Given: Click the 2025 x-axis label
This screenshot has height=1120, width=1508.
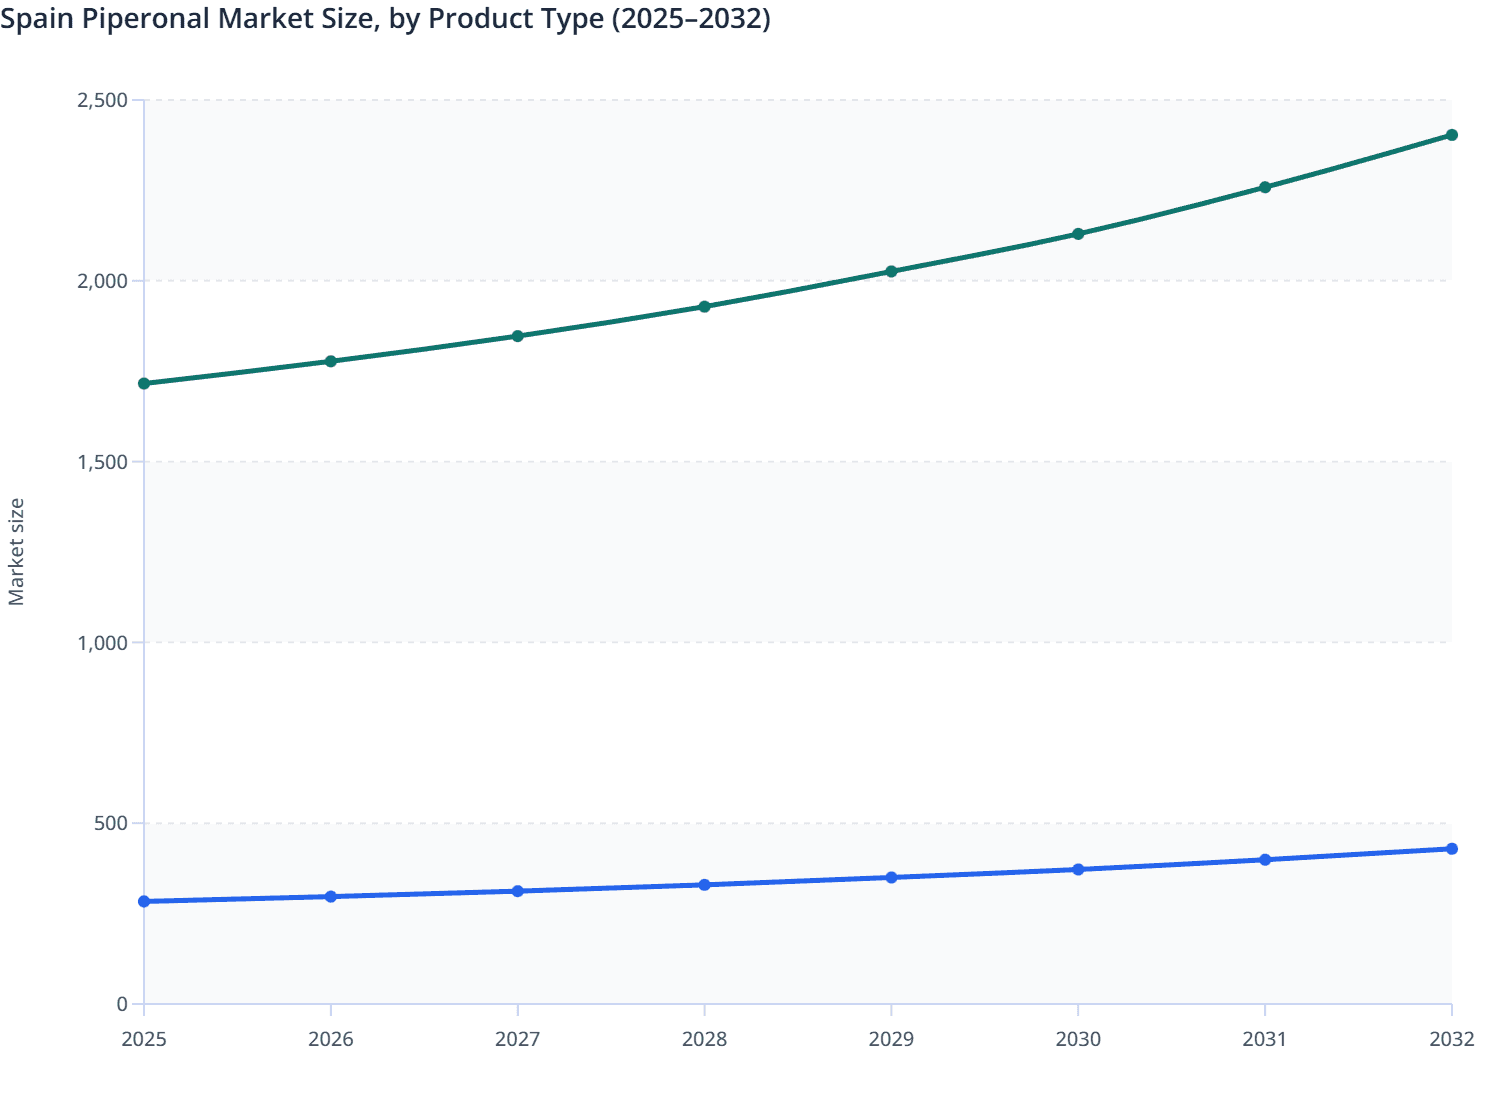Looking at the screenshot, I should click(x=144, y=1041).
